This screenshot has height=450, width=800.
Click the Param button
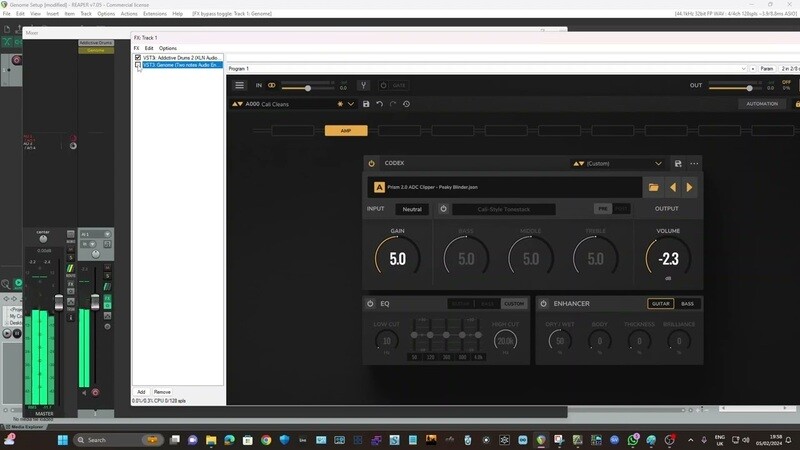point(767,68)
